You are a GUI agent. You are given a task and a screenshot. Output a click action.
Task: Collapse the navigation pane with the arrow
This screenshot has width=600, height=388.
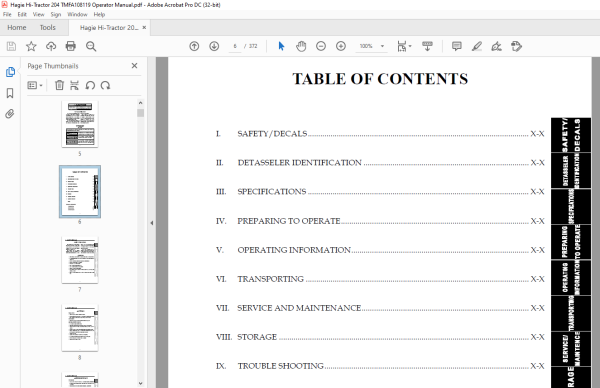point(152,223)
